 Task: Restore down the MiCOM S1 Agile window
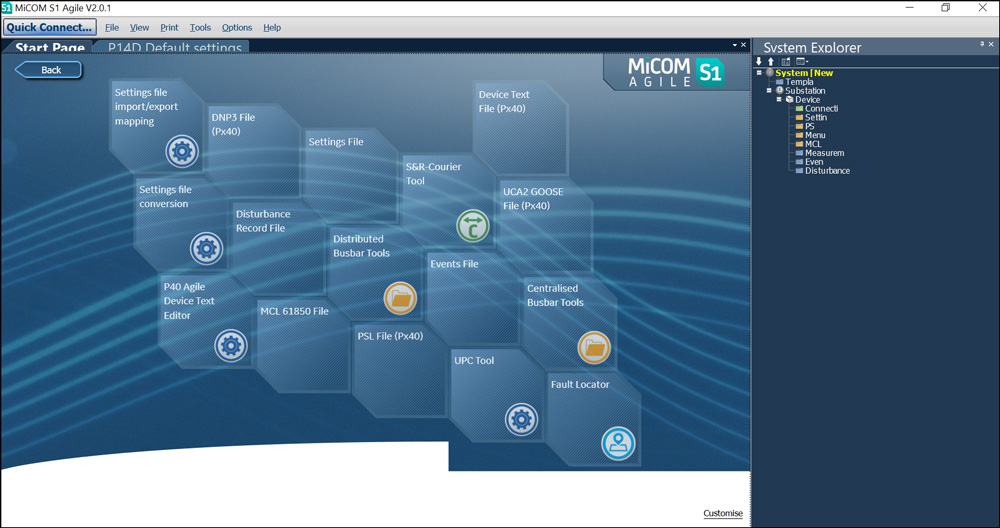945,8
